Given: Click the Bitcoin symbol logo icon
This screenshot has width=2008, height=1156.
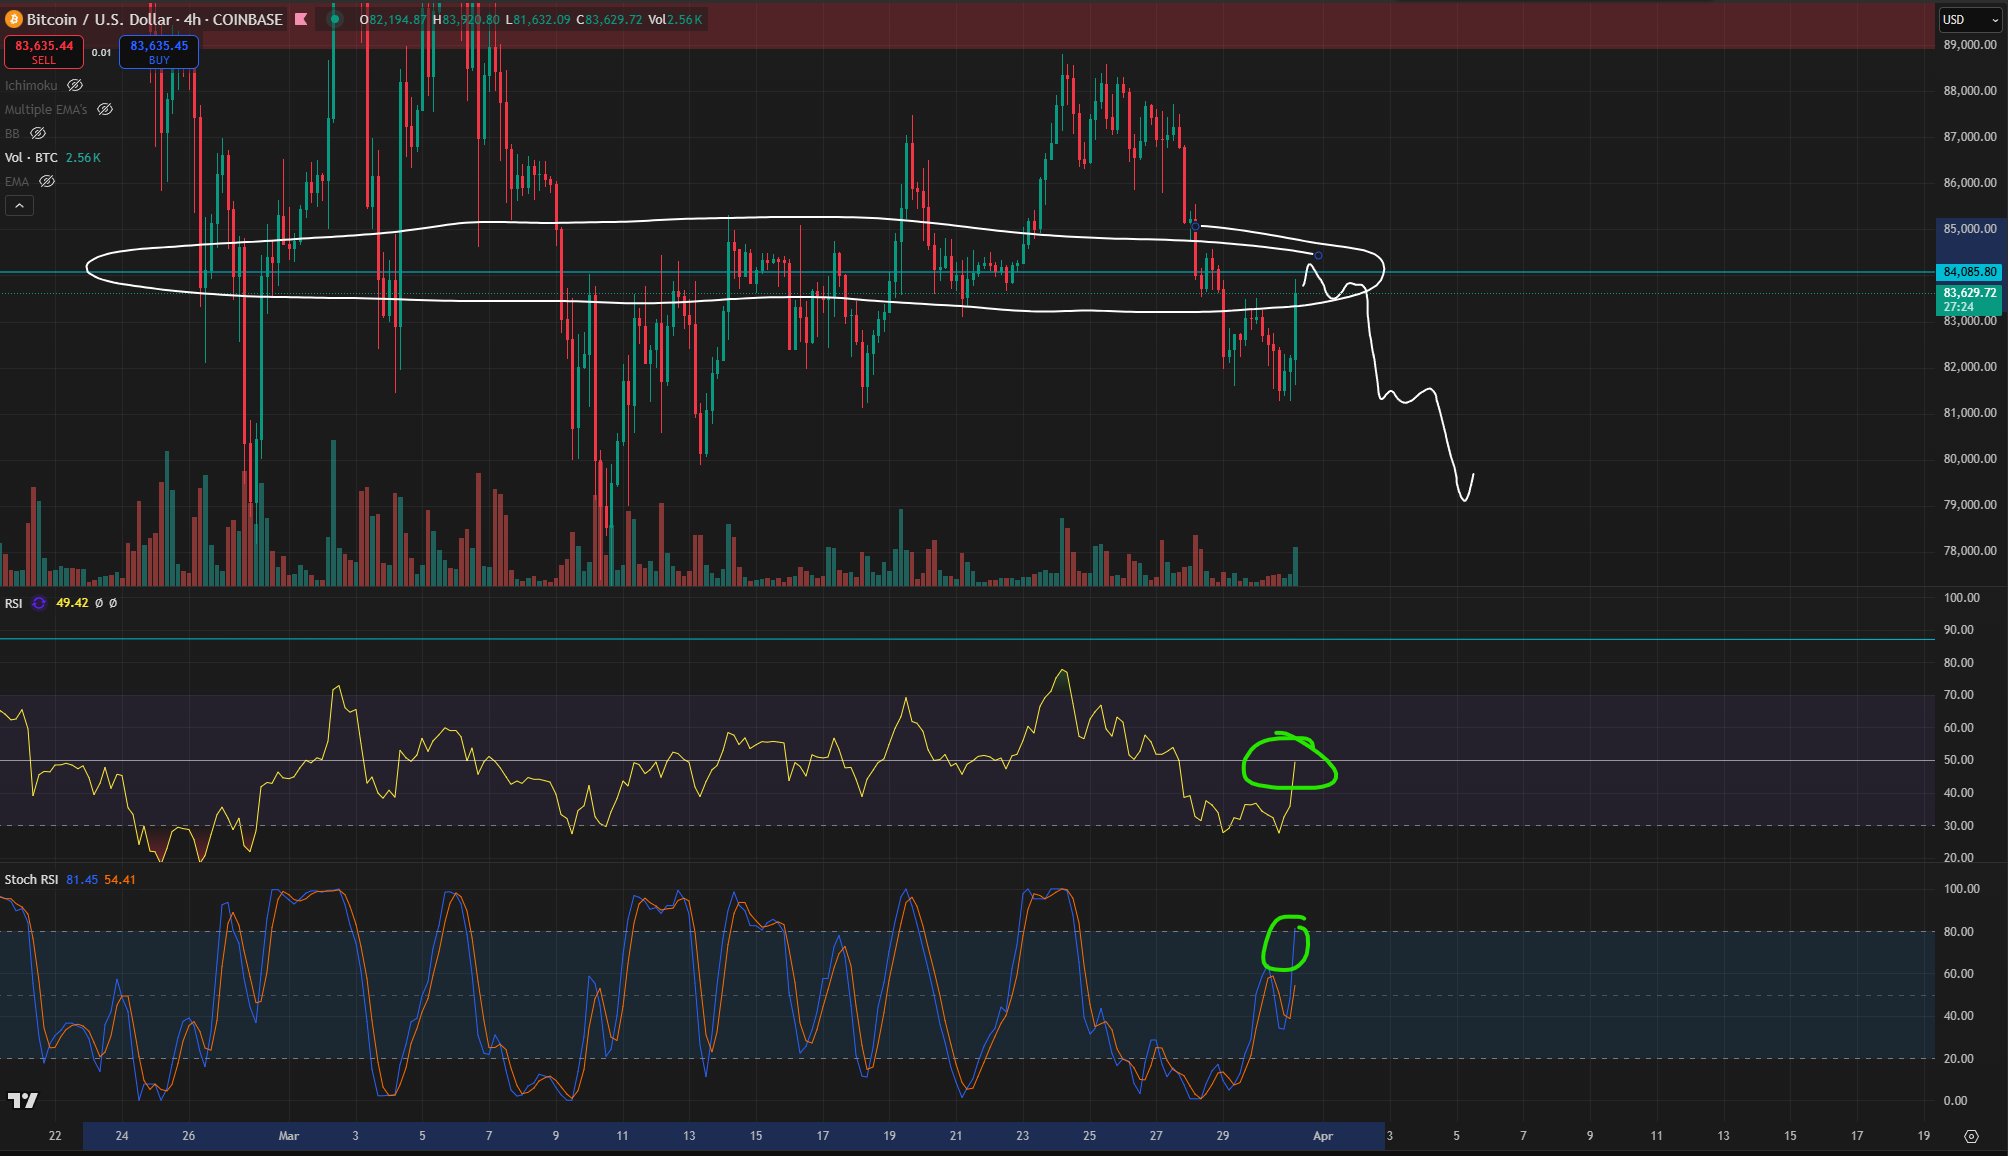Looking at the screenshot, I should pos(13,19).
